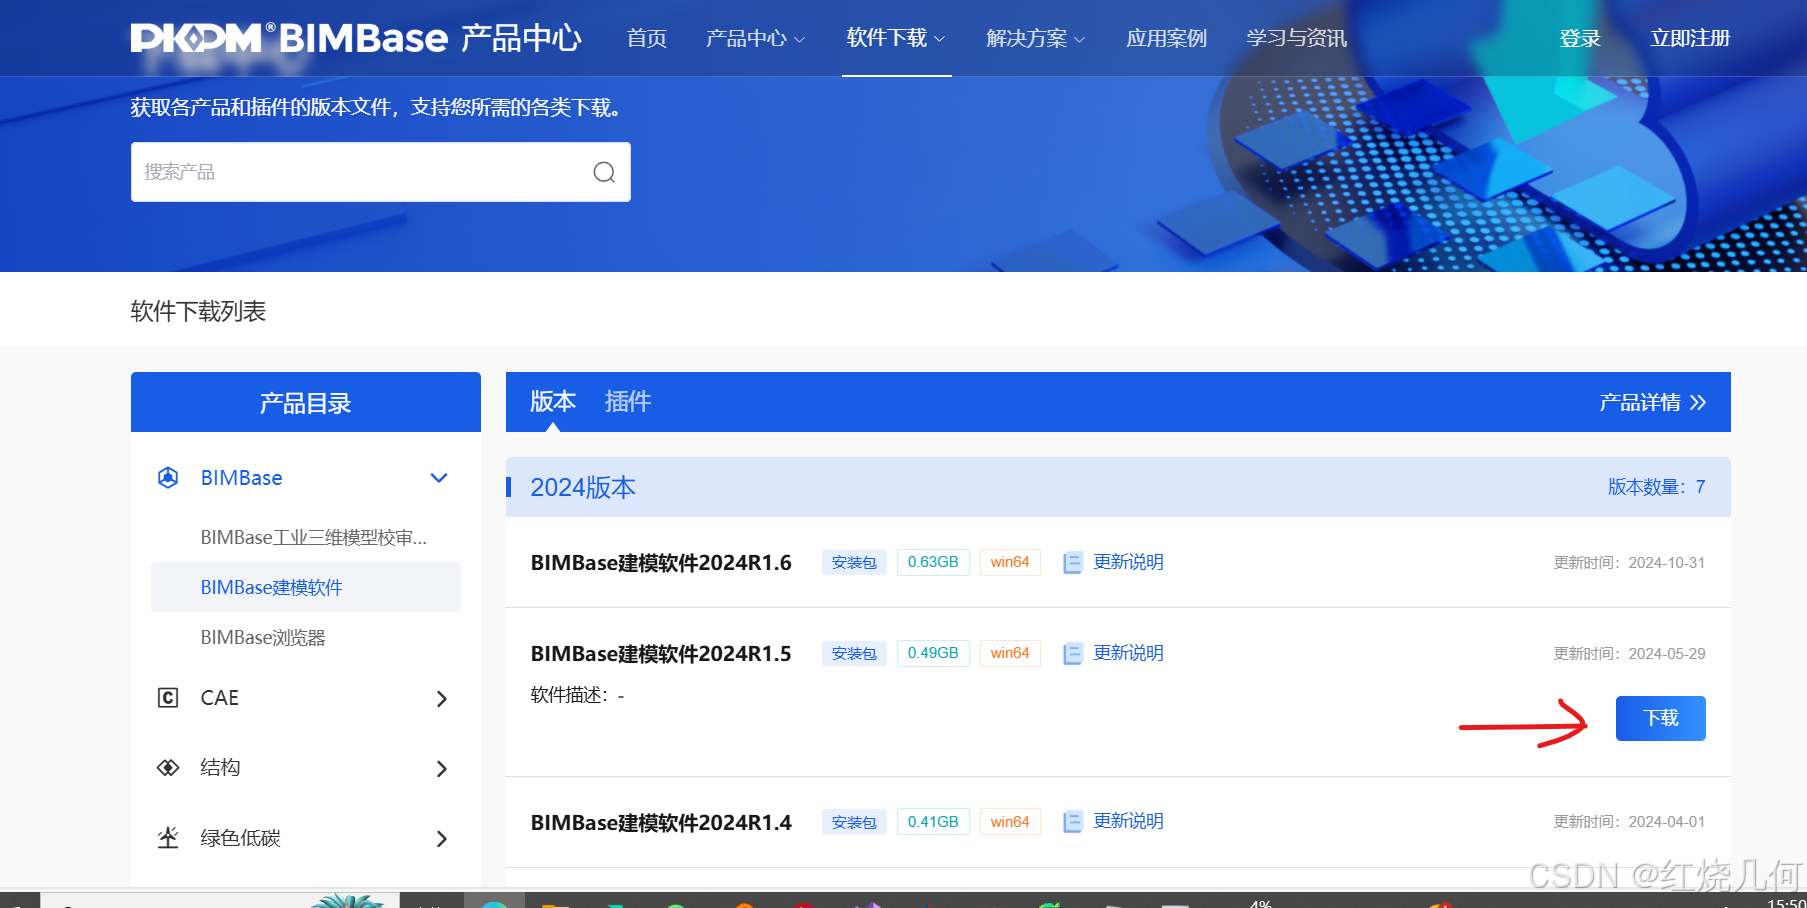Viewport: 1807px width, 908px height.
Task: Click the 产品目录 panel header
Action: pyautogui.click(x=306, y=402)
